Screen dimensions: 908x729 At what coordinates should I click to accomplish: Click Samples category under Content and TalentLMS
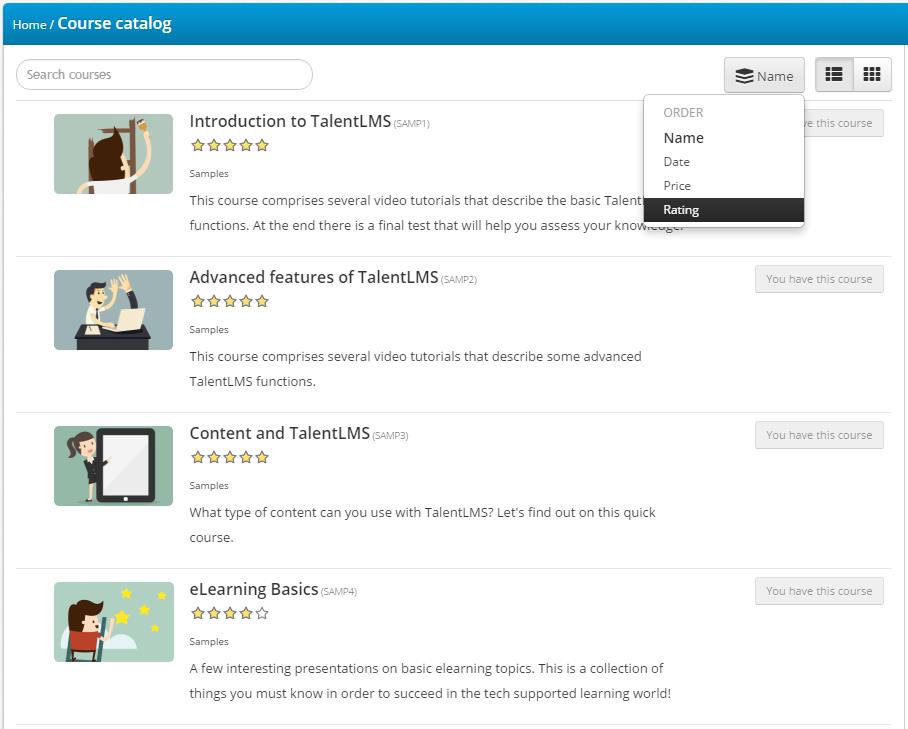coord(209,485)
